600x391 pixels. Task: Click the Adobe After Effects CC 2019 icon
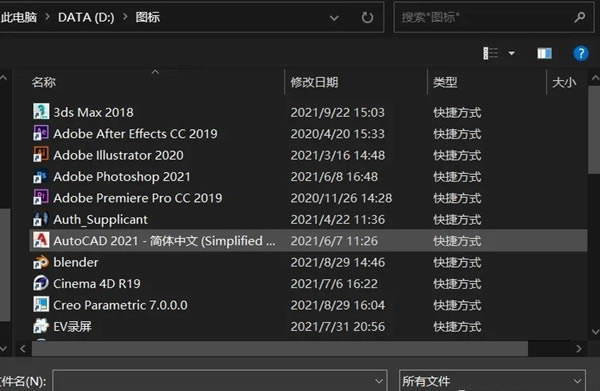click(41, 133)
